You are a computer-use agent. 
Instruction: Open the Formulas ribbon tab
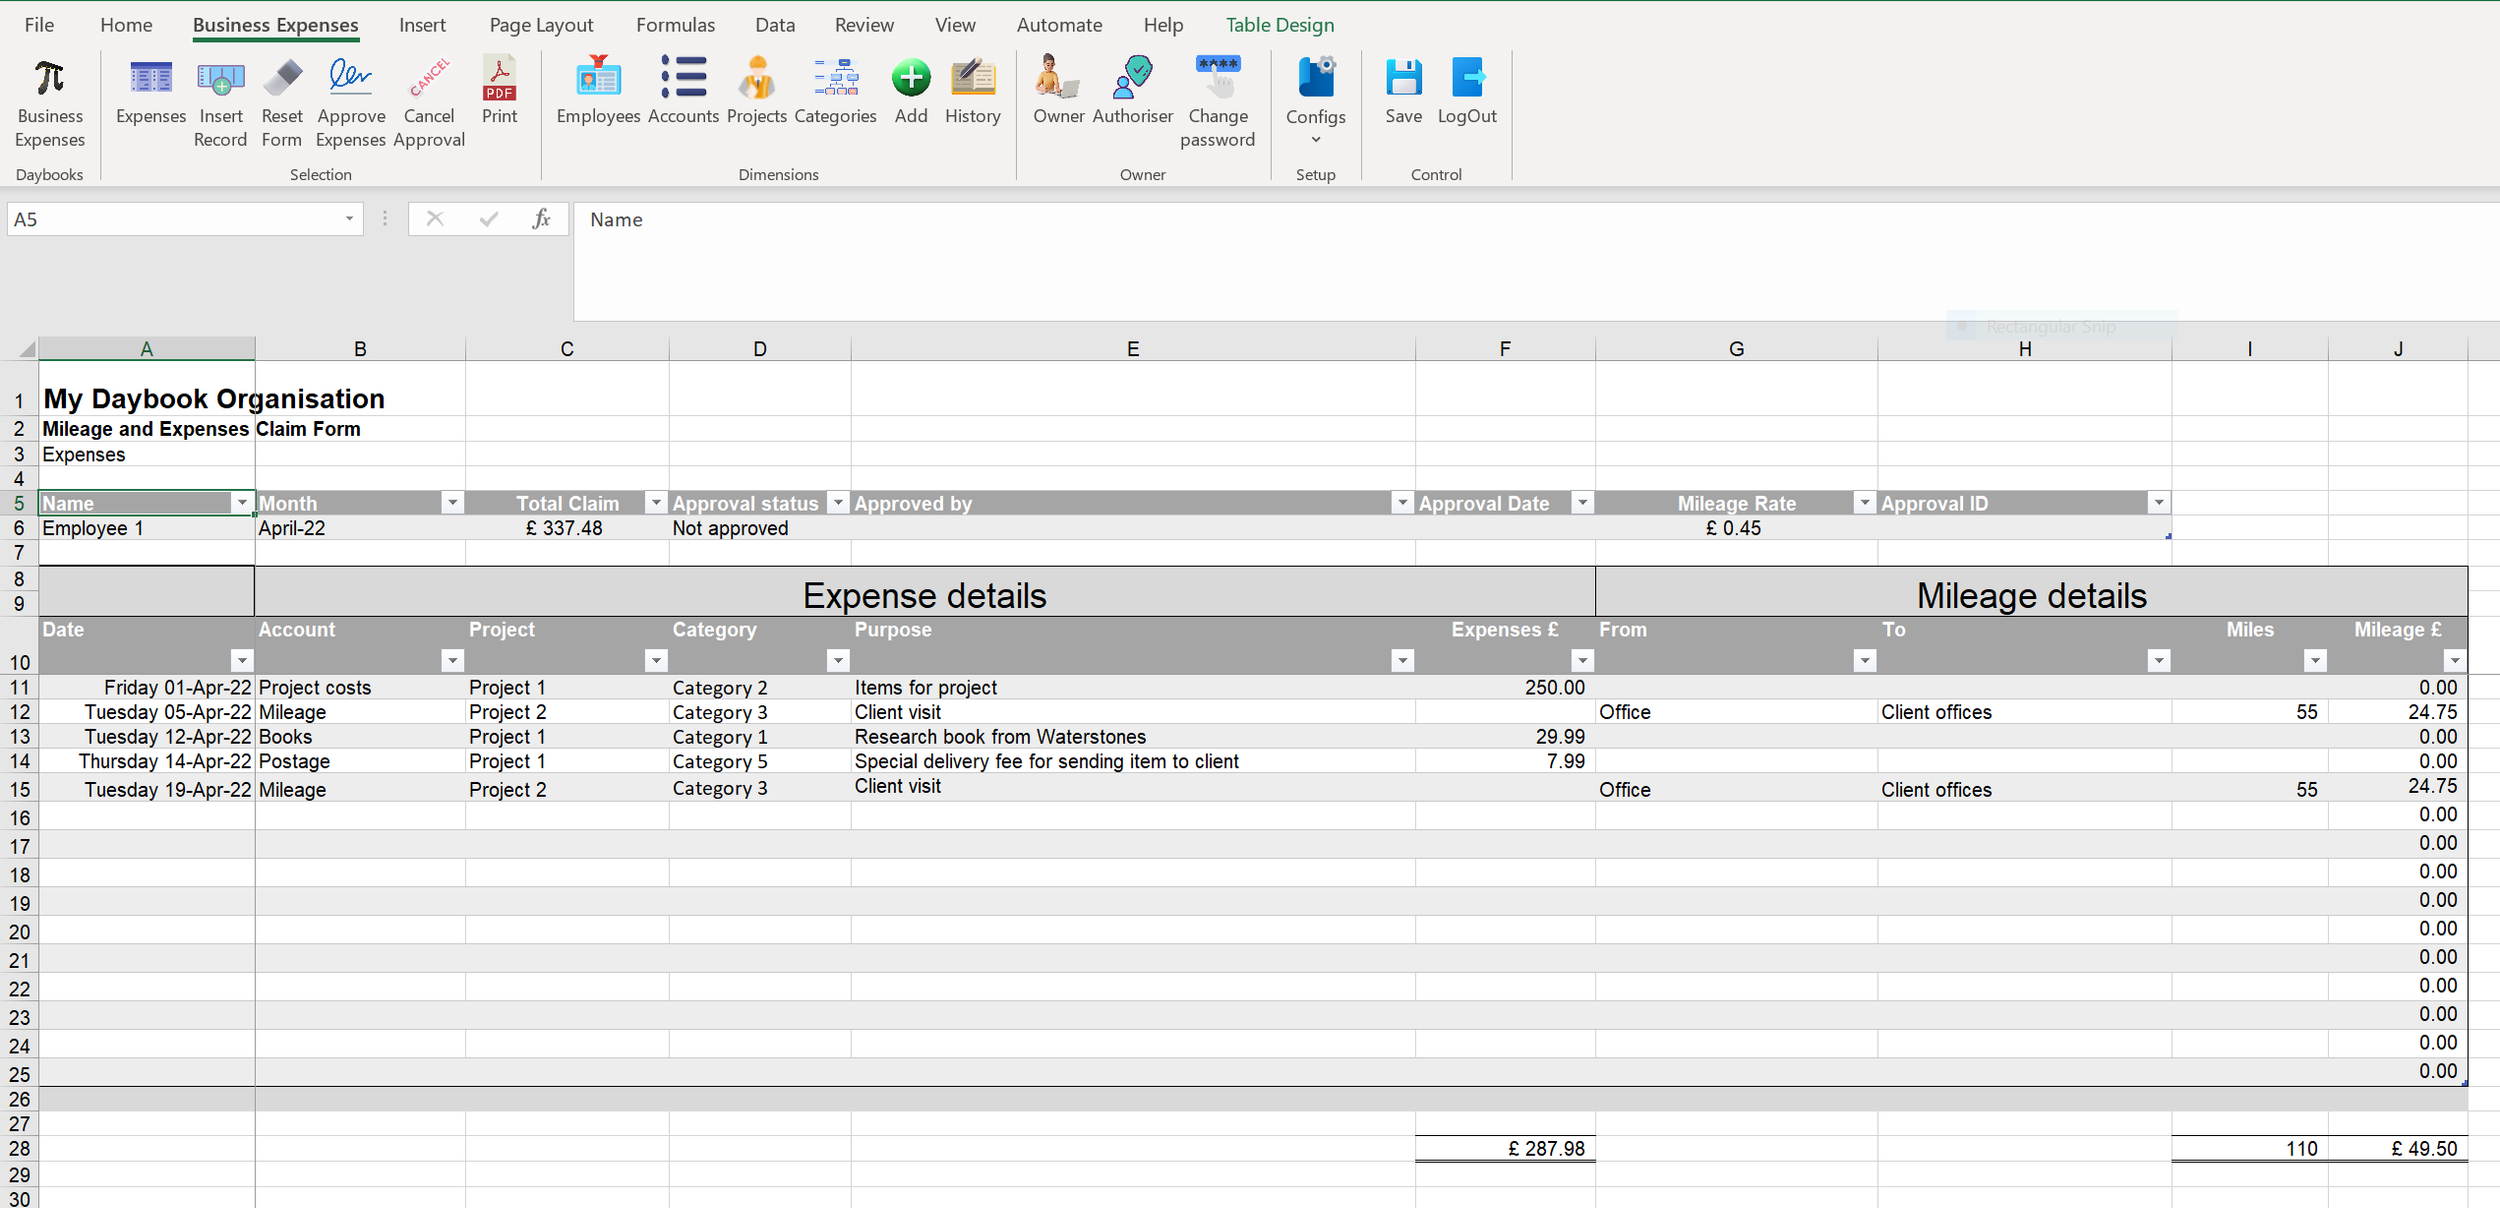pyautogui.click(x=675, y=25)
